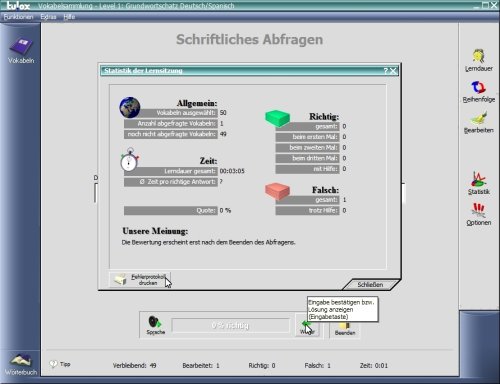Viewport: 500px width, 384px height.
Task: Click the green Richtig box icon
Action: (277, 118)
